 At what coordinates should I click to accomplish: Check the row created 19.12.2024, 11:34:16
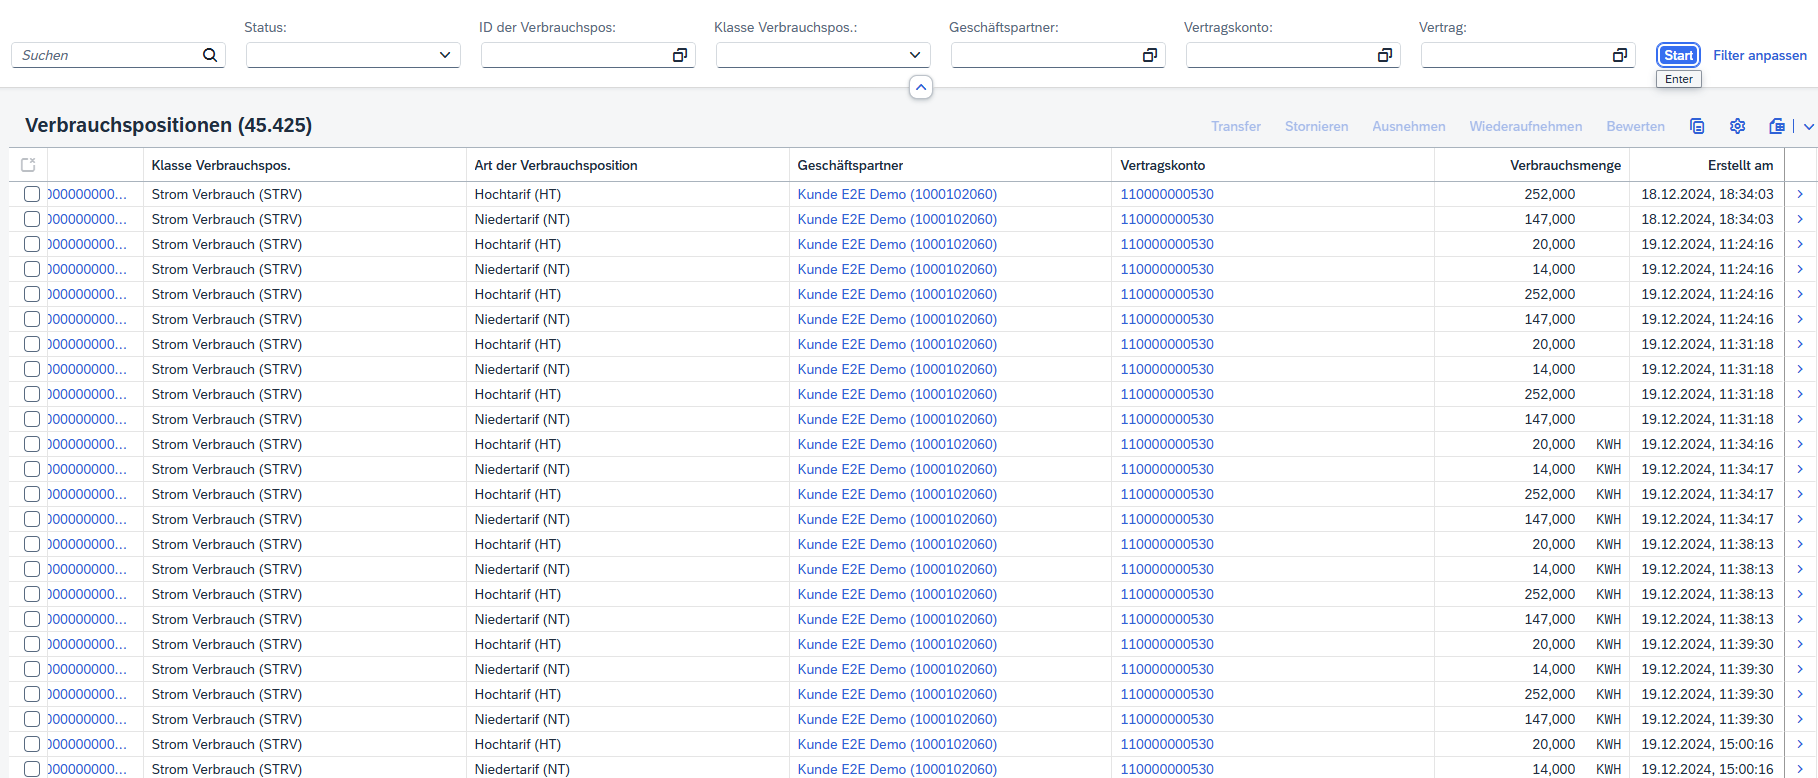(x=32, y=444)
